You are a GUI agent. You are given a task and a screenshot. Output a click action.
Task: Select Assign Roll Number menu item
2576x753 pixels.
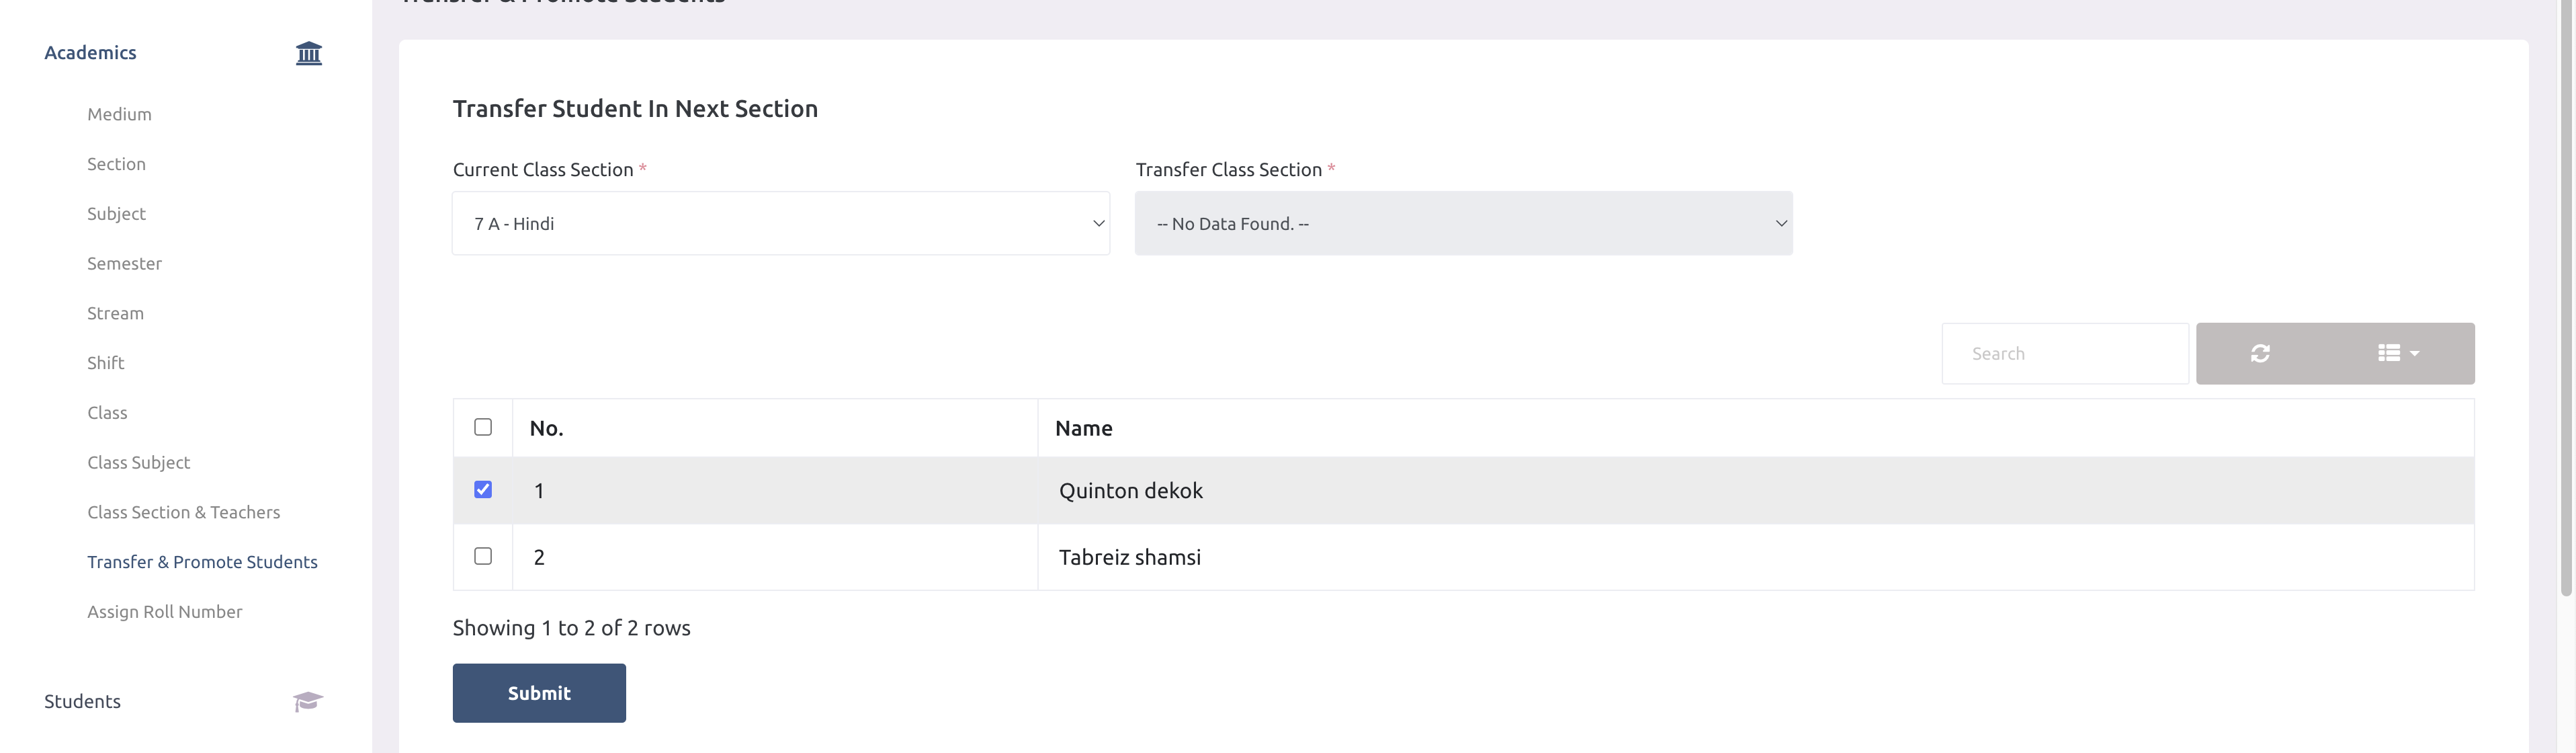[x=164, y=611]
